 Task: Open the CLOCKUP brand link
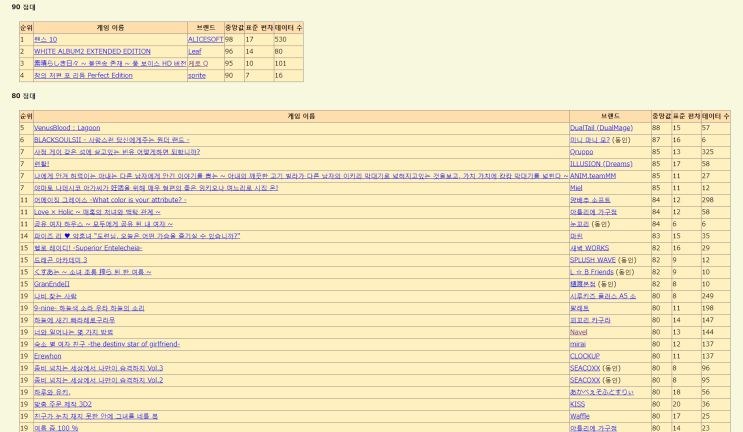tap(585, 356)
